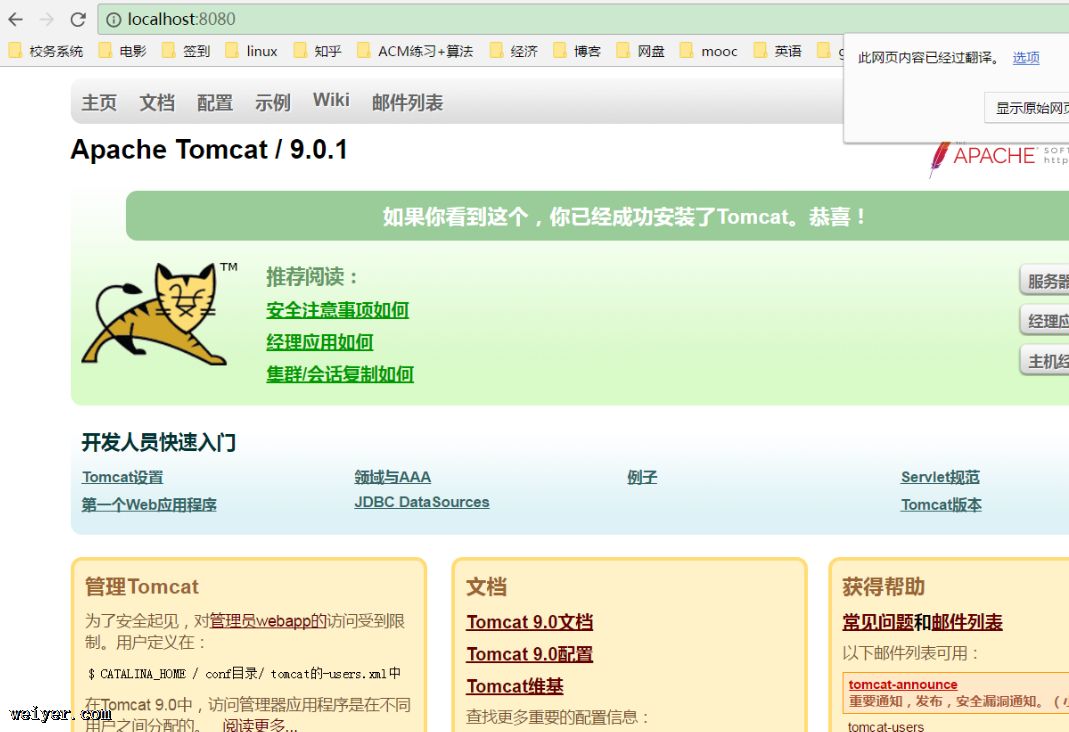Open the Tomcat 9.0配置 link
This screenshot has height=732, width=1069.
[530, 654]
